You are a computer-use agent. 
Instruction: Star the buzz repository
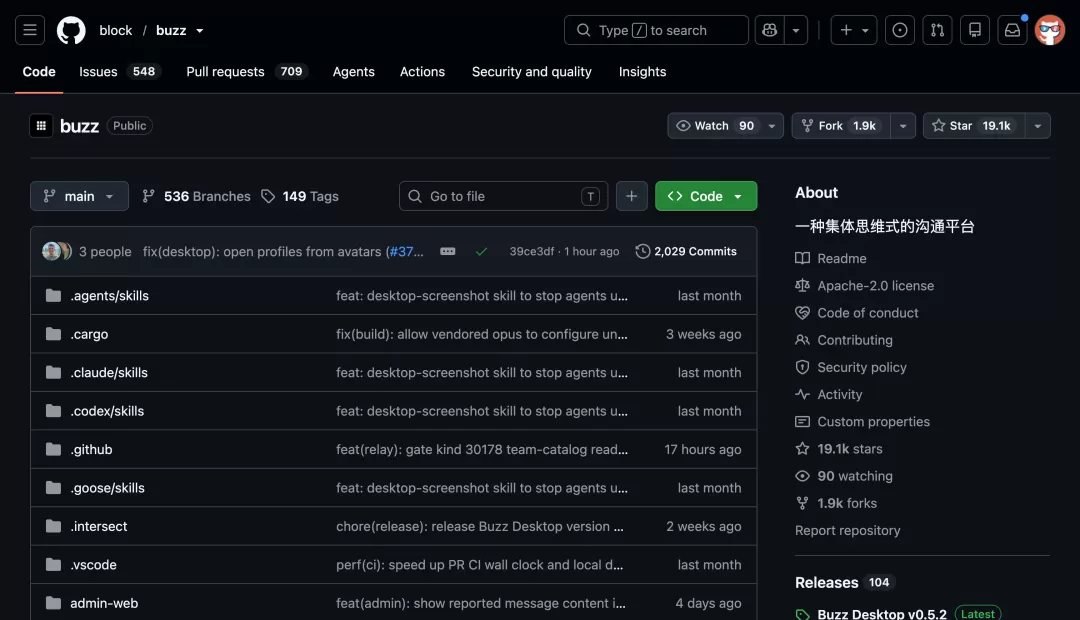click(974, 125)
